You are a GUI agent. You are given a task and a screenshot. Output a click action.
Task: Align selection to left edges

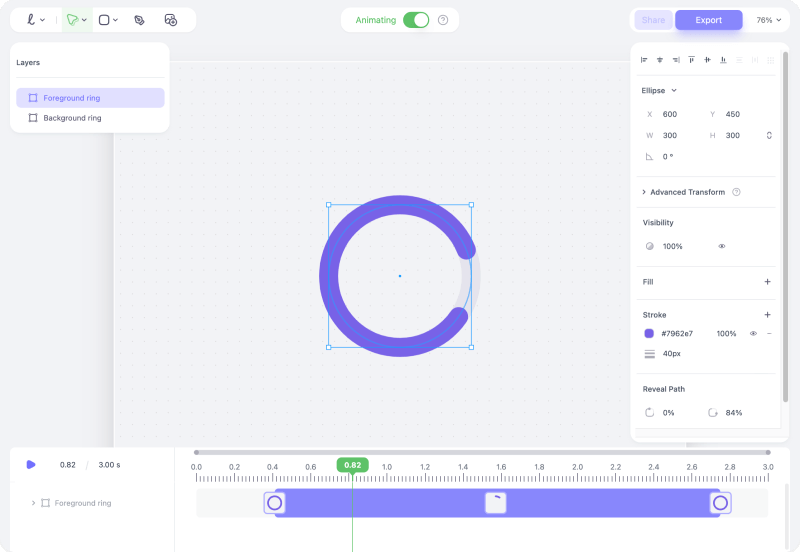644,60
